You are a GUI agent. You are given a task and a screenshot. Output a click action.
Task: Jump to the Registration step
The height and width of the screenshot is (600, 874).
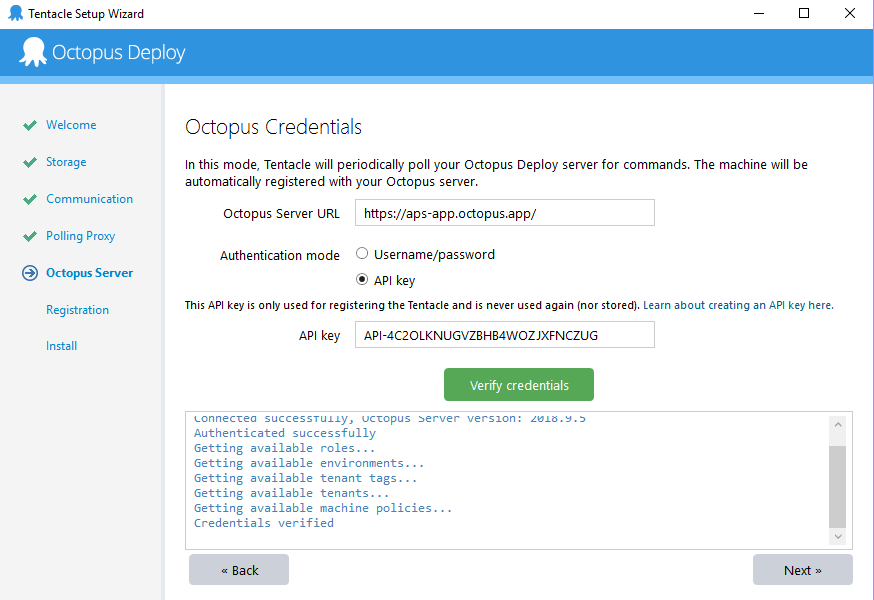(x=77, y=309)
